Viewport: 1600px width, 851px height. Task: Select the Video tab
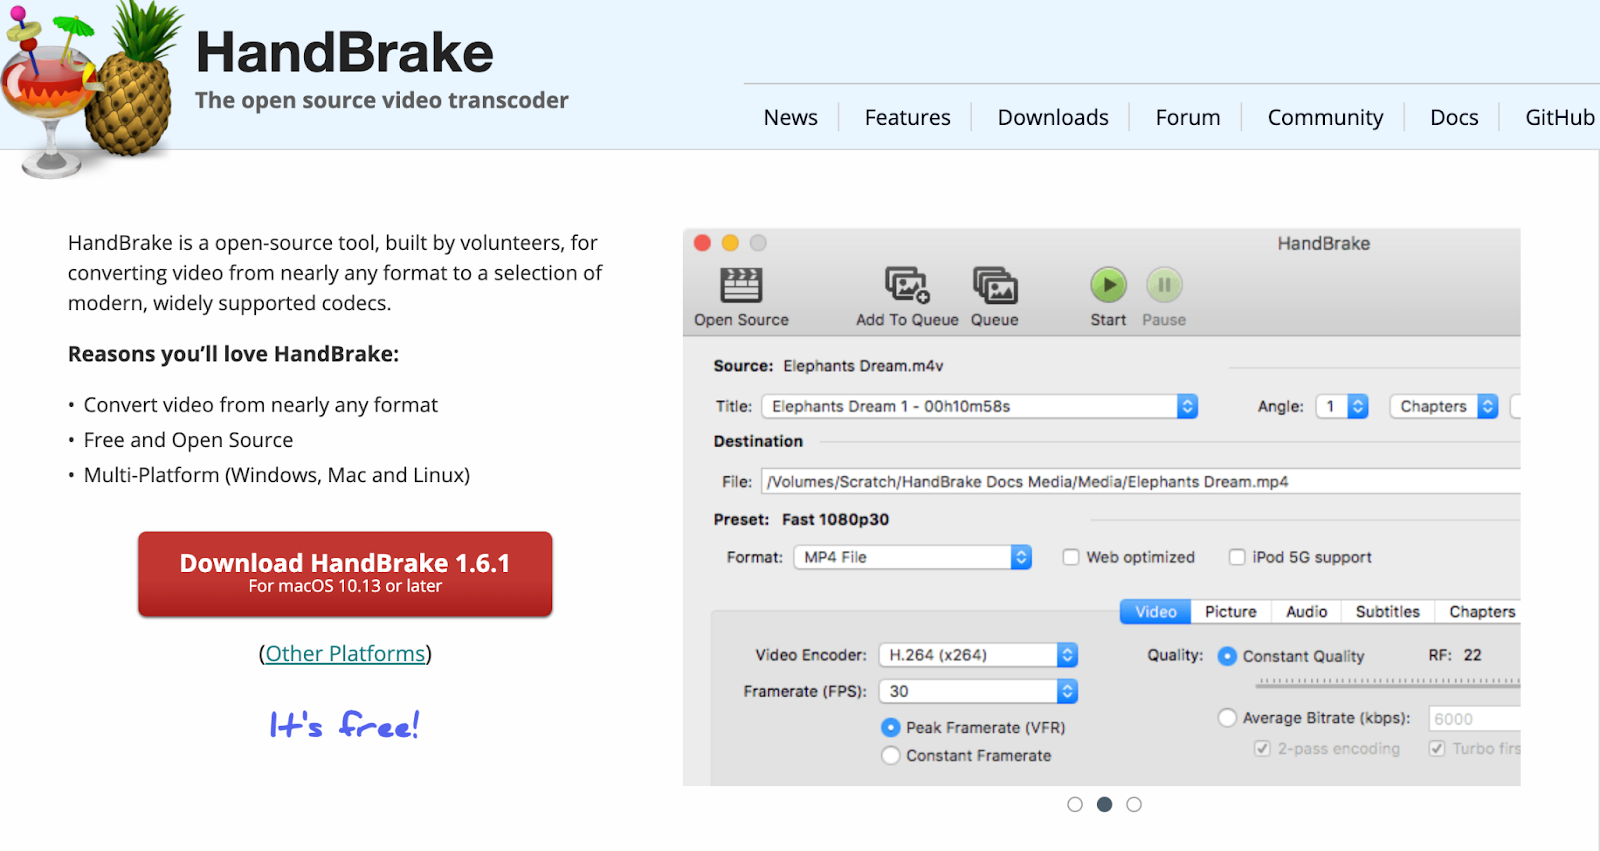[1156, 612]
